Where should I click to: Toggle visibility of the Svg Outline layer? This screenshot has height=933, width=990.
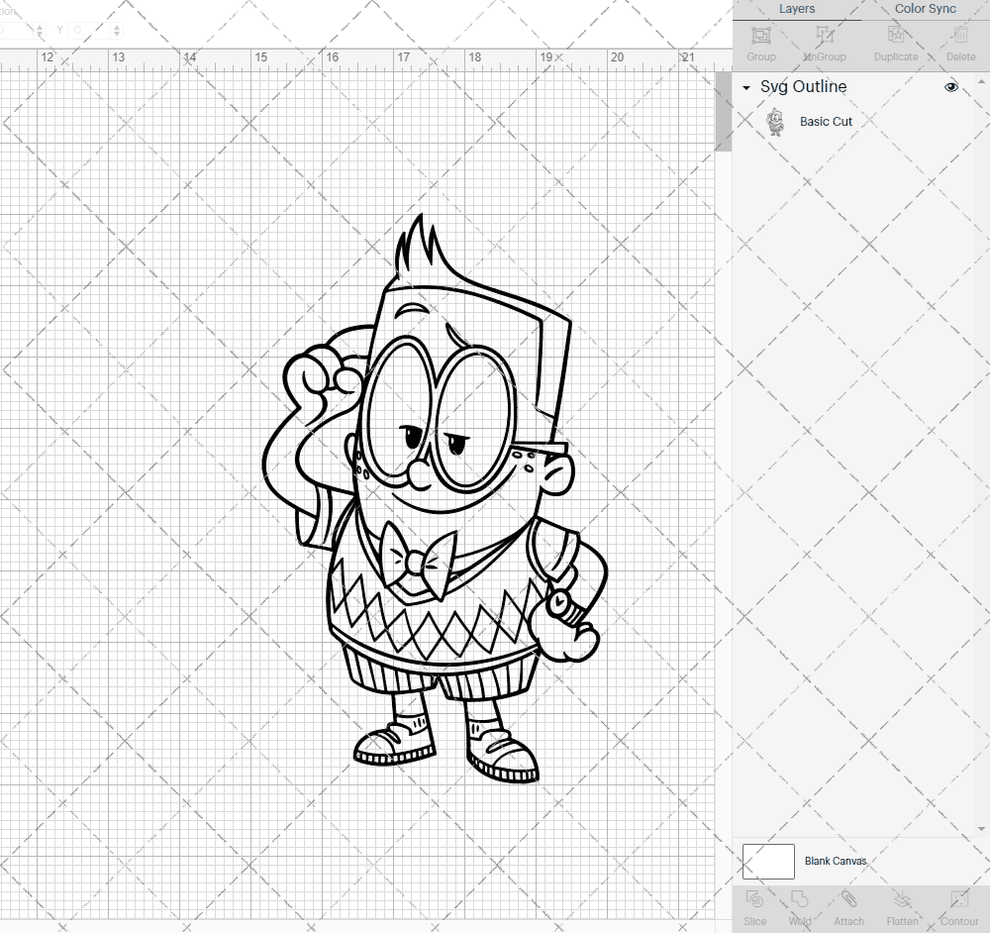tap(951, 87)
